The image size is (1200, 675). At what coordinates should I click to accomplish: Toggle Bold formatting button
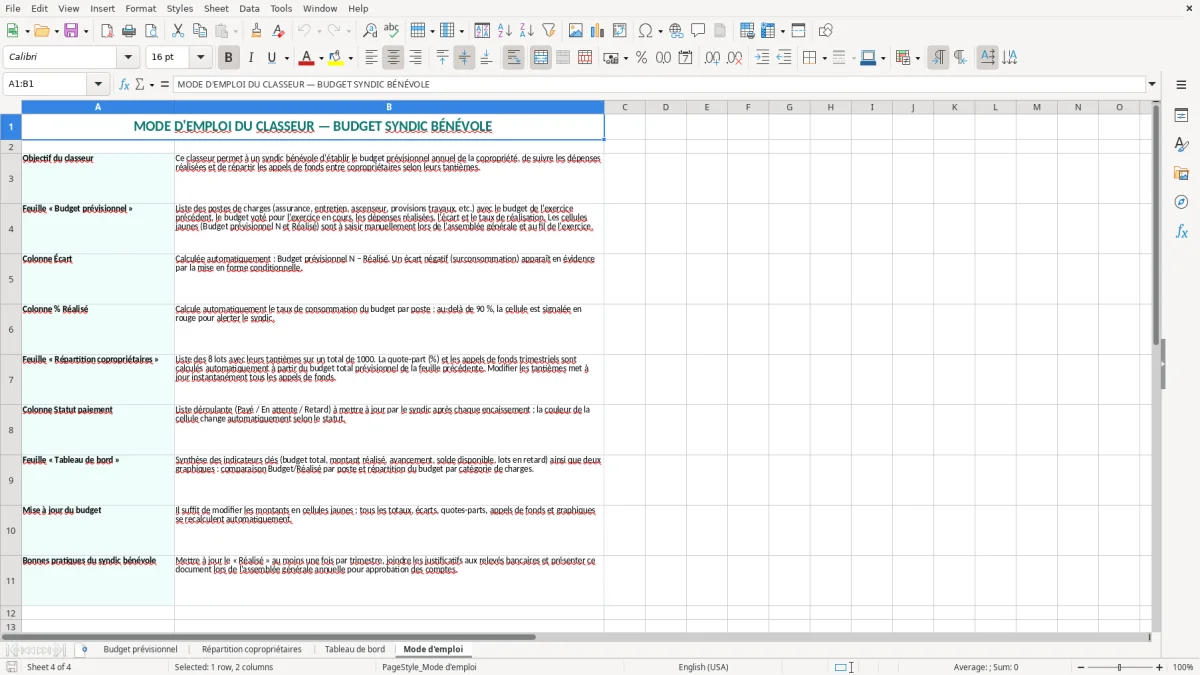coord(228,58)
